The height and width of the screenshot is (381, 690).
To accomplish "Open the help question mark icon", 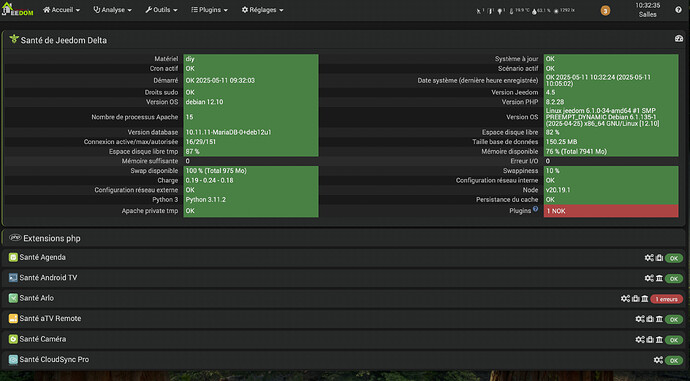I will click(x=678, y=10).
